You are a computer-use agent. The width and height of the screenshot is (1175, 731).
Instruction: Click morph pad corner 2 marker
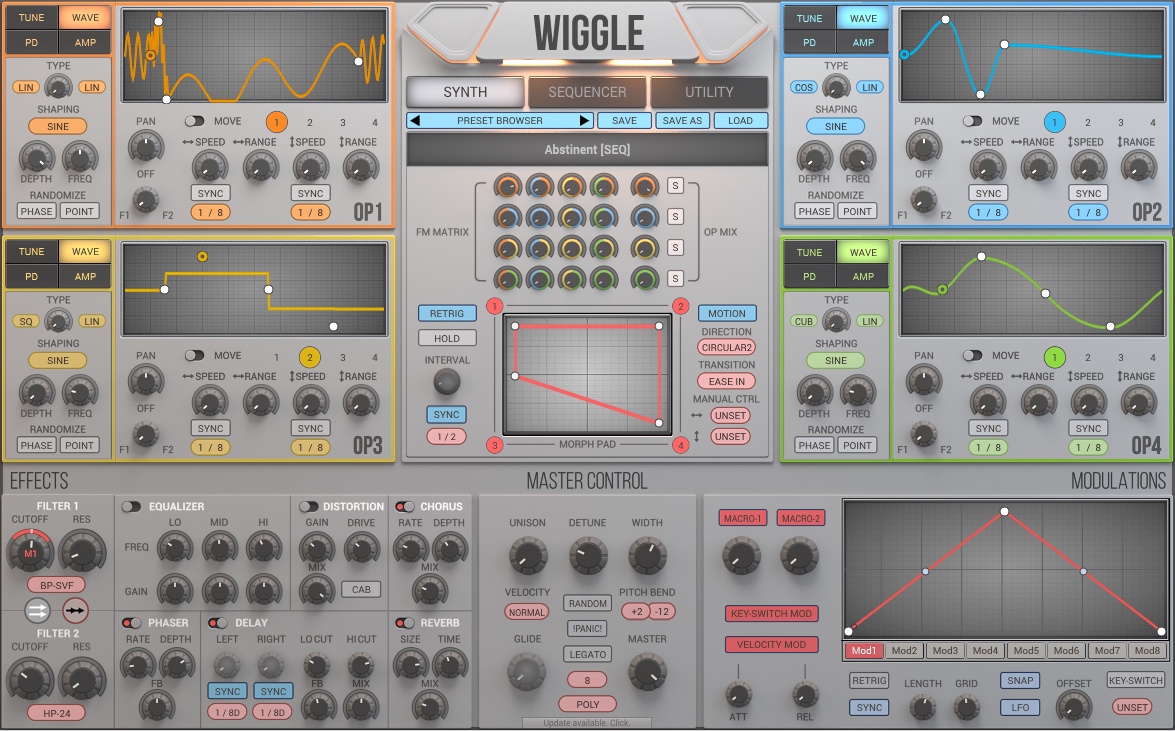(x=680, y=306)
